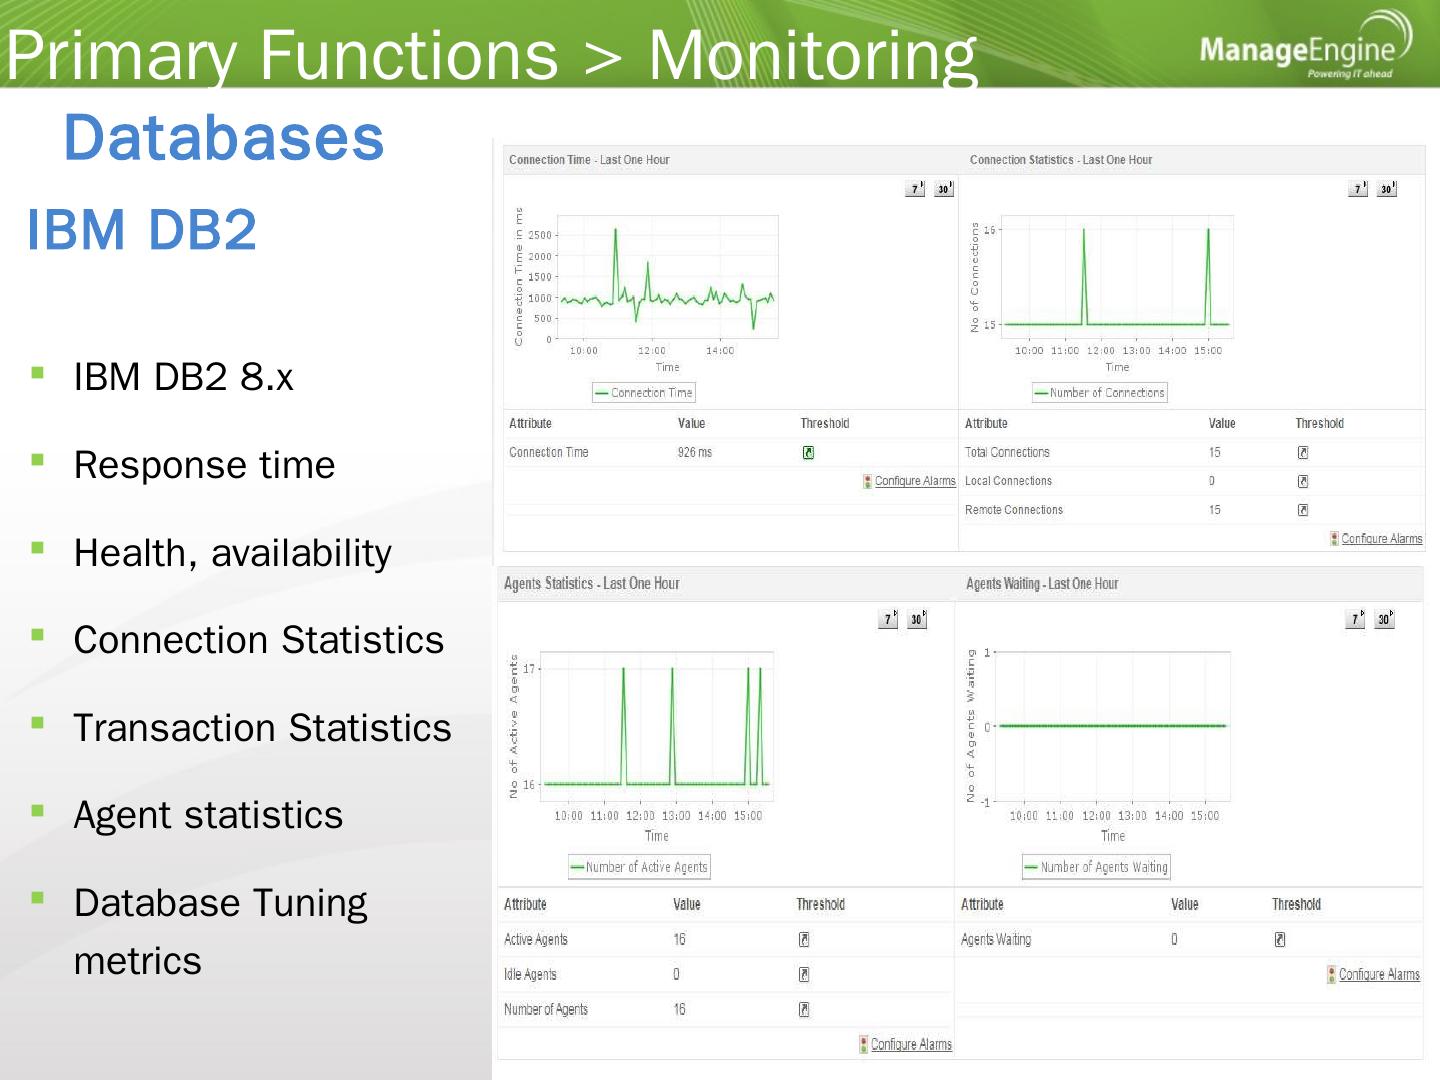
Task: Show 7-day graph for Connection Time panel
Action: tap(915, 188)
